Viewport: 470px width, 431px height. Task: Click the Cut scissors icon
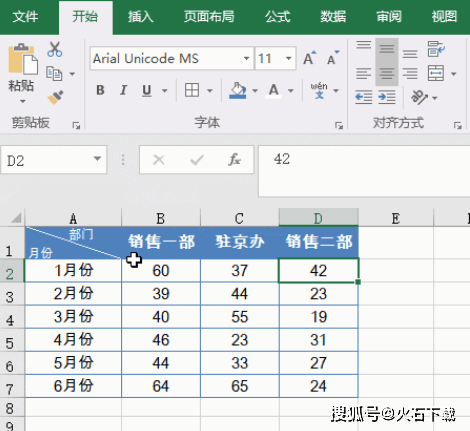54,49
